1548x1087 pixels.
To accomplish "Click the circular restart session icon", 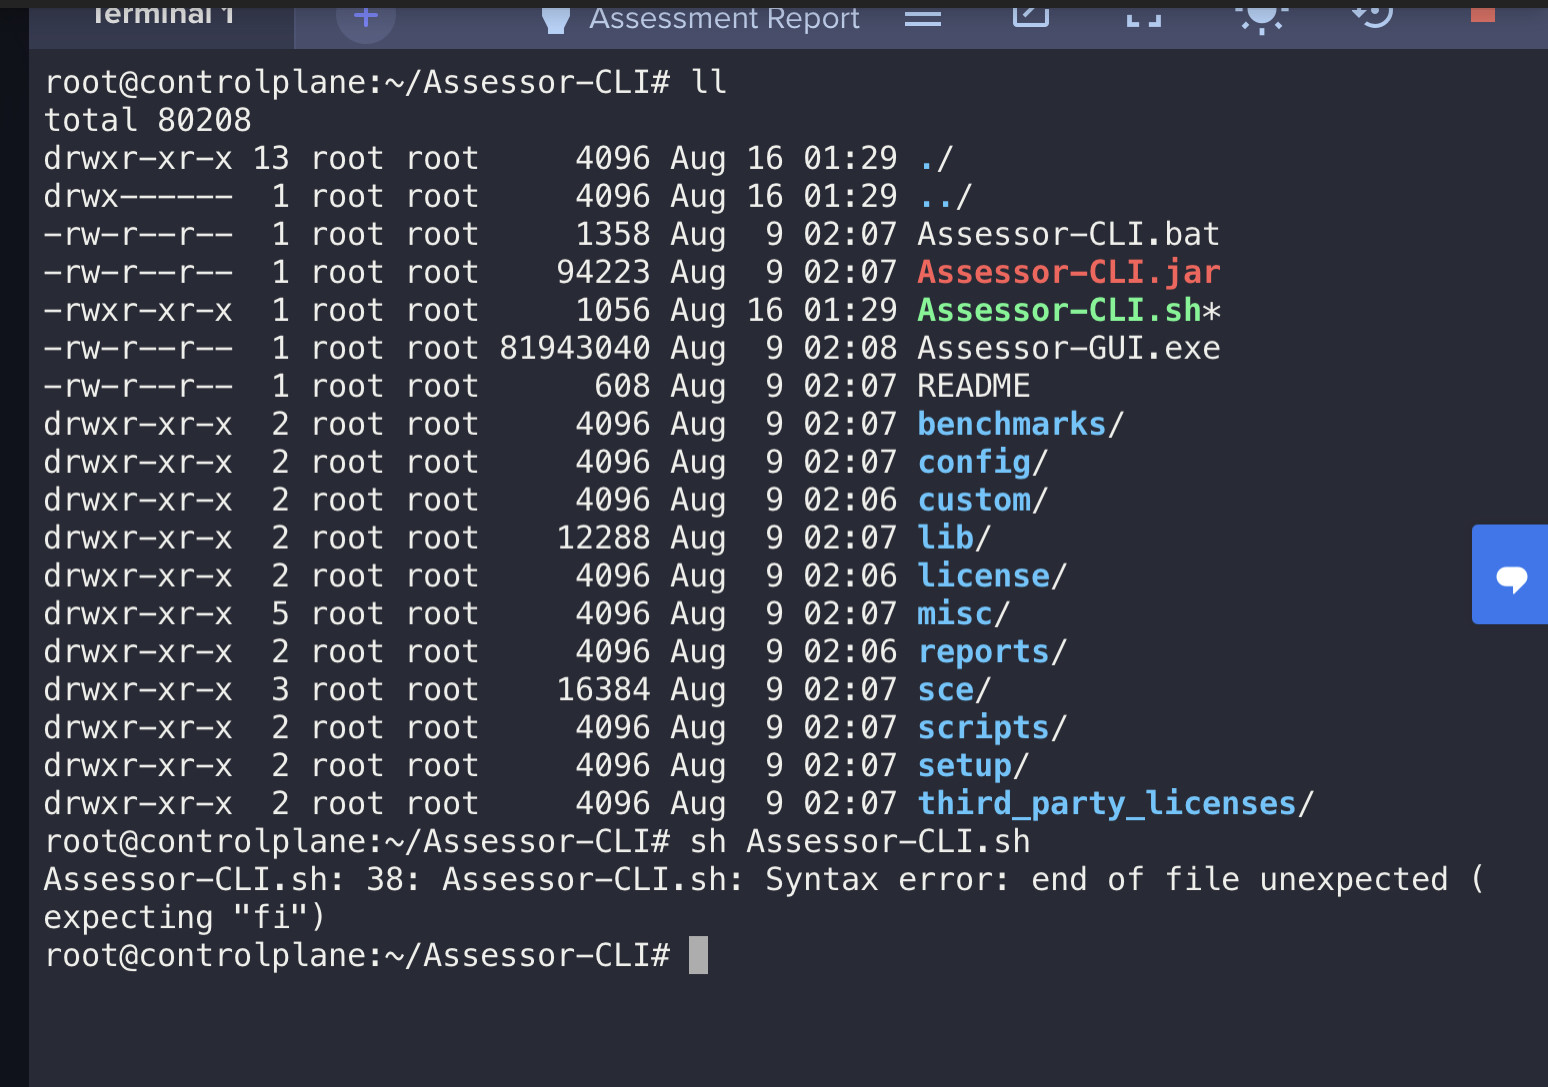I will [x=1372, y=16].
